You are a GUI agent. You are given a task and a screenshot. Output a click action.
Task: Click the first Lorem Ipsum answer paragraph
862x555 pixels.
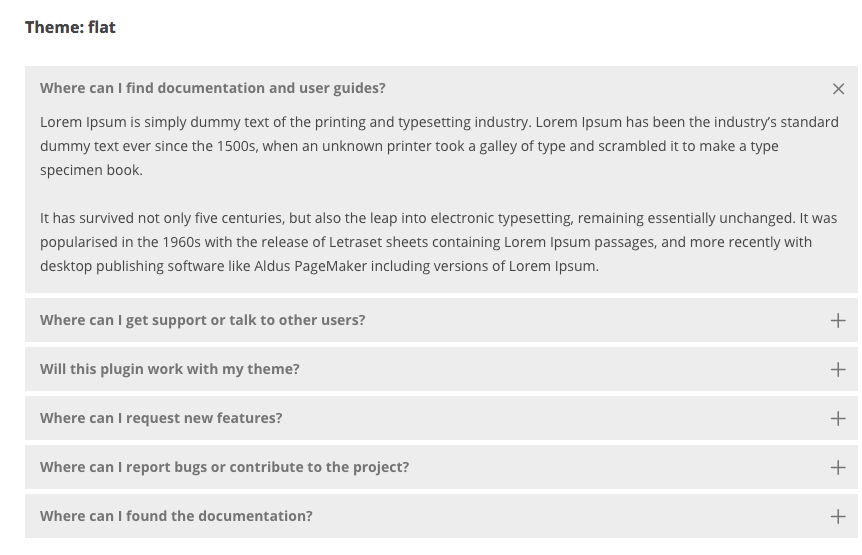tap(400, 146)
